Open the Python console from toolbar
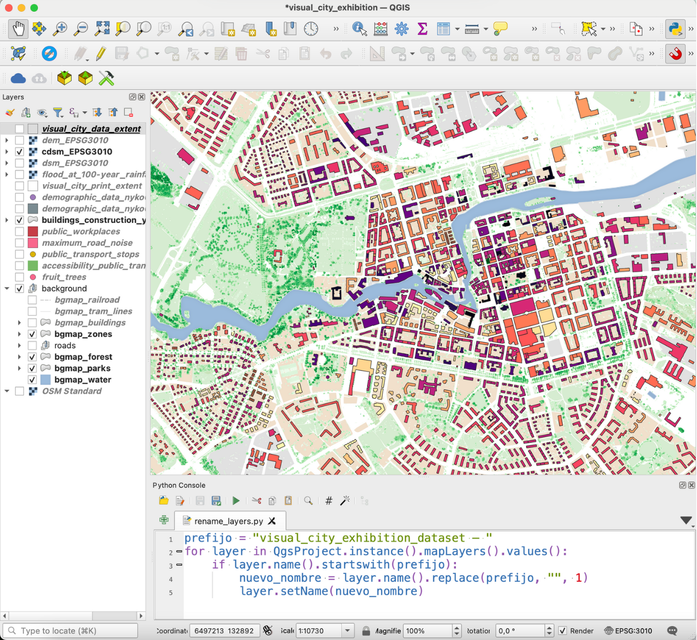This screenshot has width=697, height=640. click(675, 29)
